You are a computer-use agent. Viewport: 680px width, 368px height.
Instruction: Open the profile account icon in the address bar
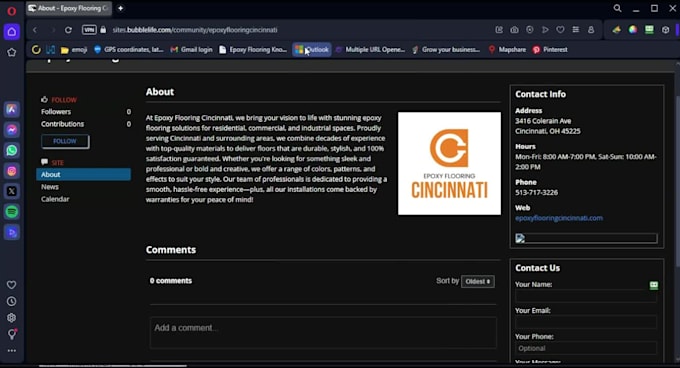coord(591,30)
